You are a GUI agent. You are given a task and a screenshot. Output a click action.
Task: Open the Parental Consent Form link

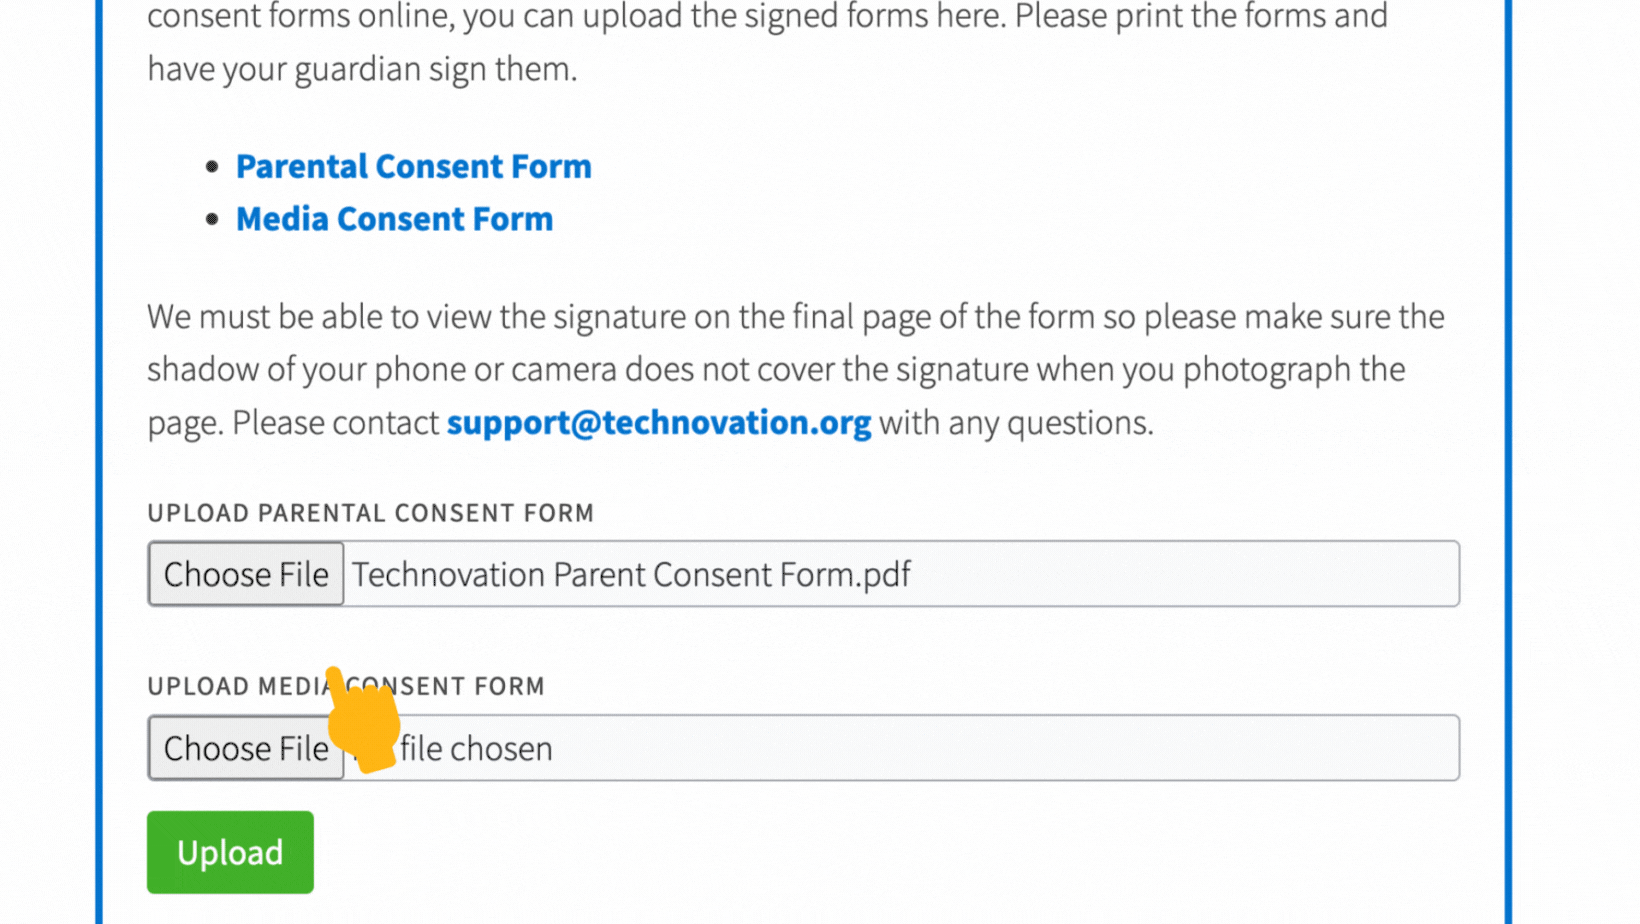click(413, 166)
